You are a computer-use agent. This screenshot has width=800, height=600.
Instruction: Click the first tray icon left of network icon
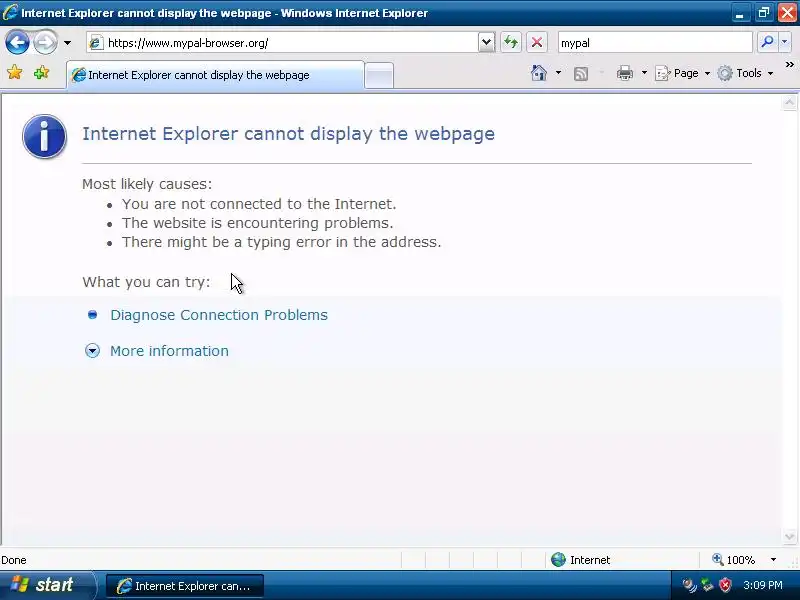(x=689, y=585)
